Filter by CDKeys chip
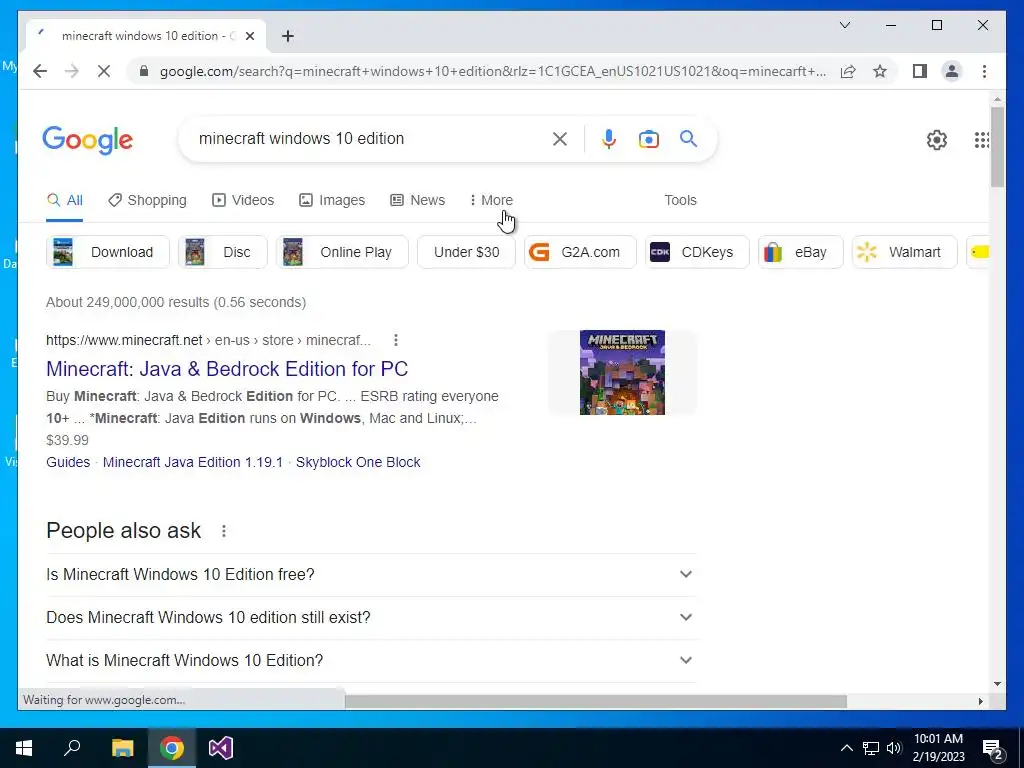Image resolution: width=1024 pixels, height=768 pixels. pyautogui.click(x=697, y=252)
